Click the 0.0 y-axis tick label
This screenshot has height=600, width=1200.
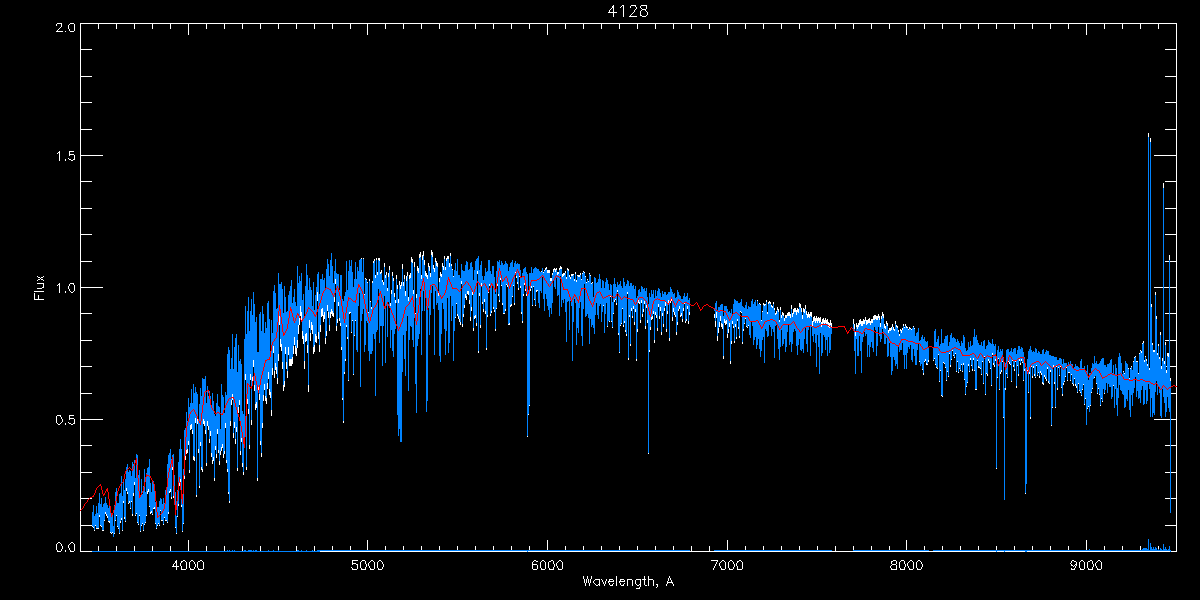click(x=65, y=548)
